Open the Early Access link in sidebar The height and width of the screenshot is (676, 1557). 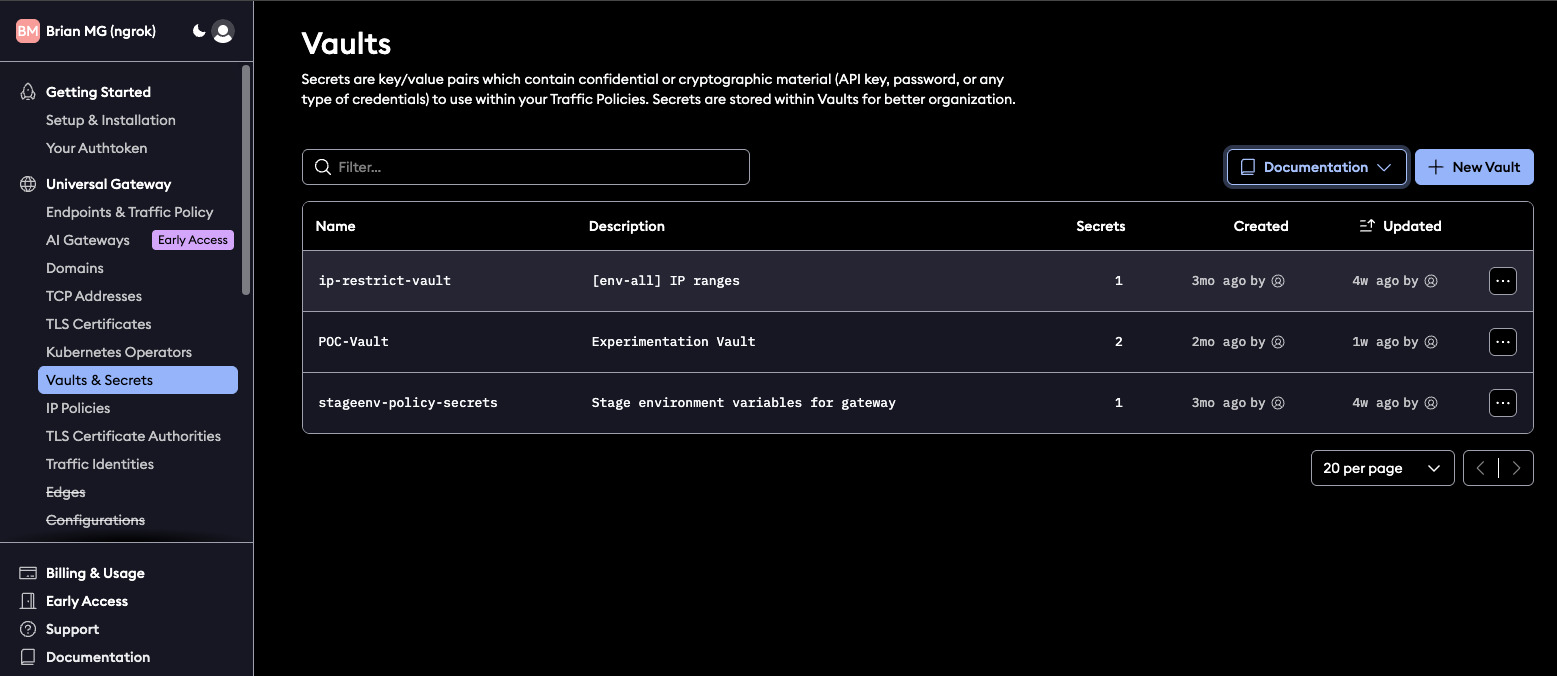tap(87, 600)
